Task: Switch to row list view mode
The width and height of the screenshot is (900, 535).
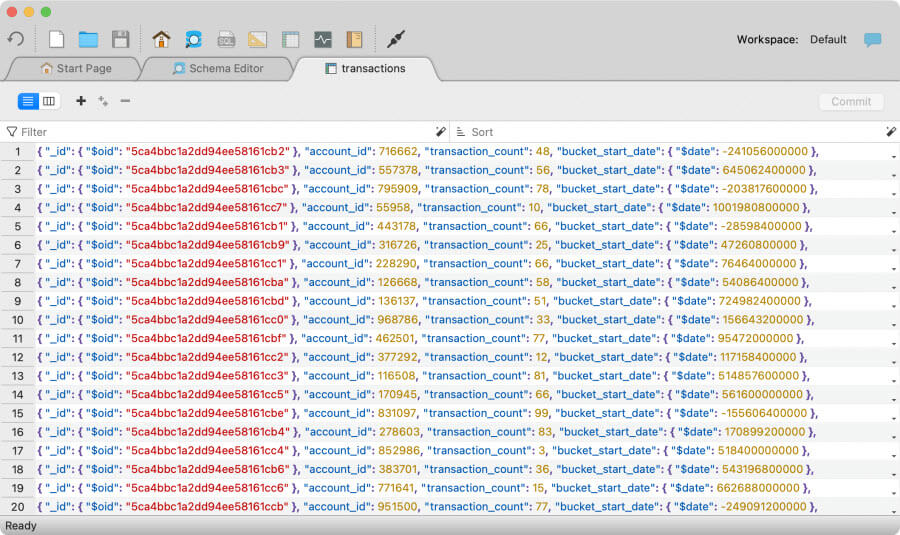Action: 28,101
